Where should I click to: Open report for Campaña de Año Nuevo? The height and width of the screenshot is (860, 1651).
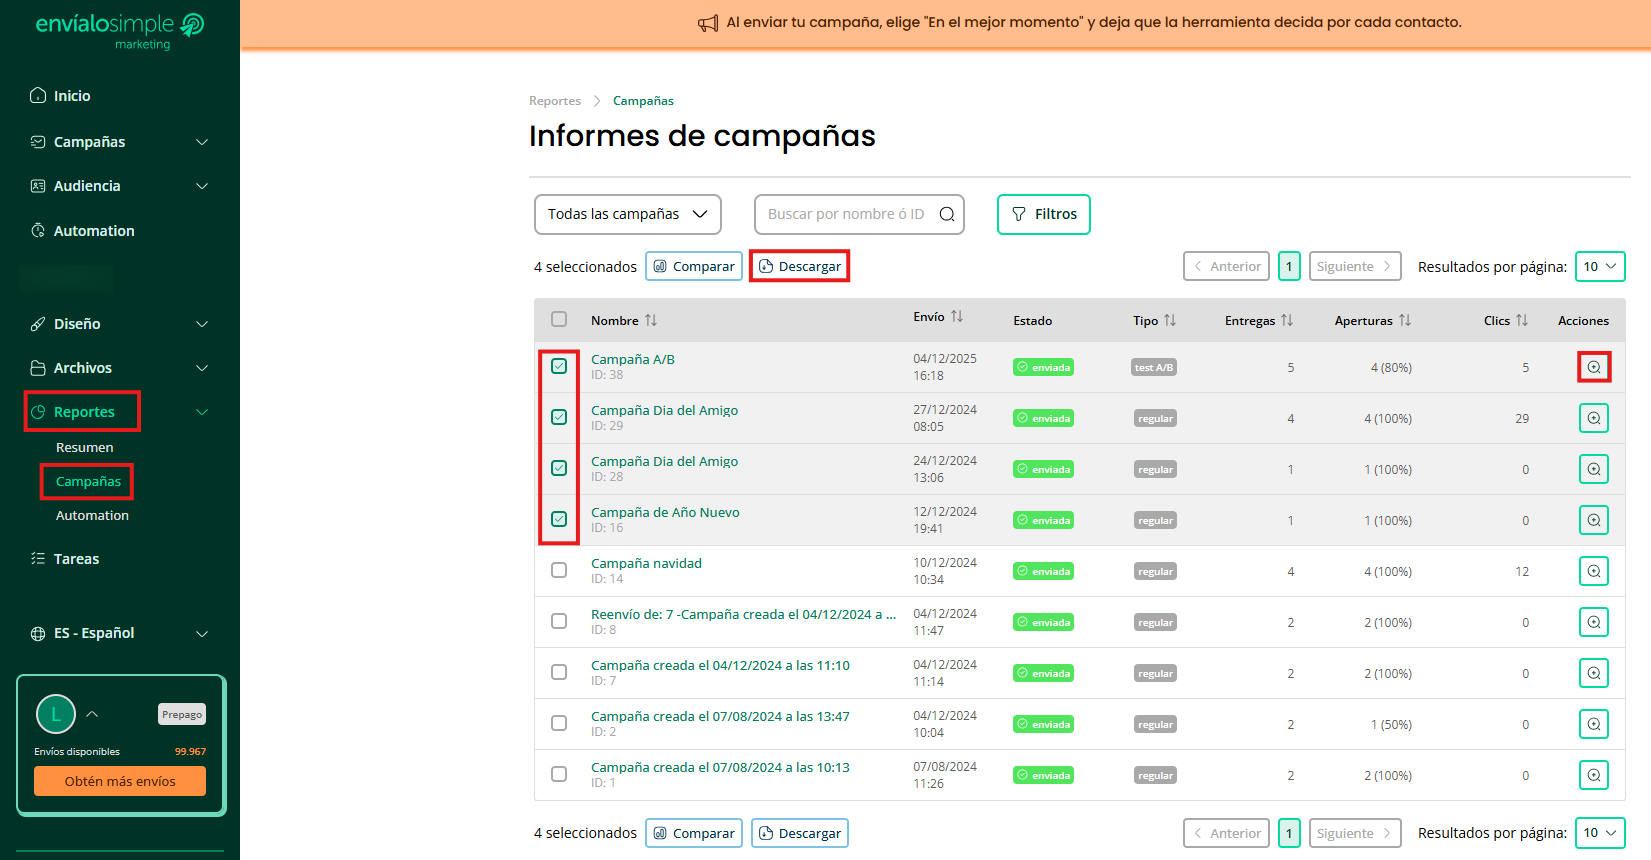coord(1594,520)
